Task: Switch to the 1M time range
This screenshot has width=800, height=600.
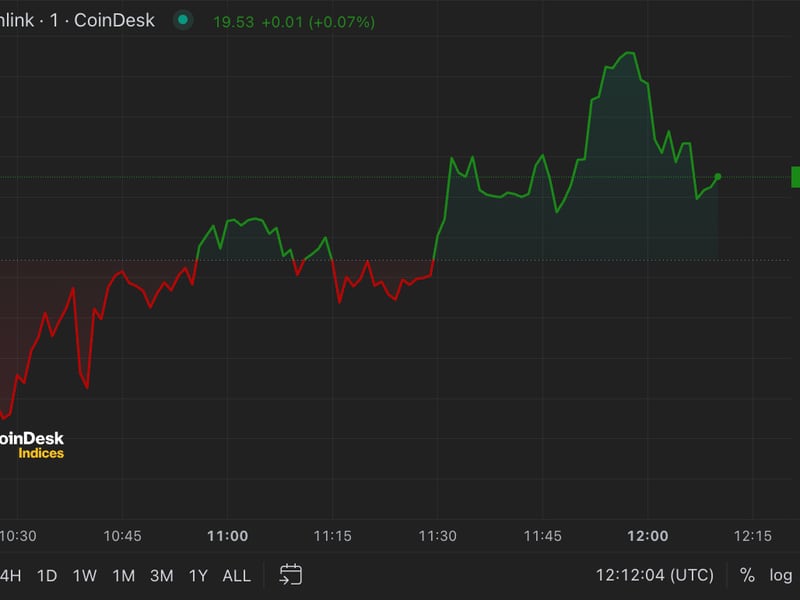Action: coord(123,575)
